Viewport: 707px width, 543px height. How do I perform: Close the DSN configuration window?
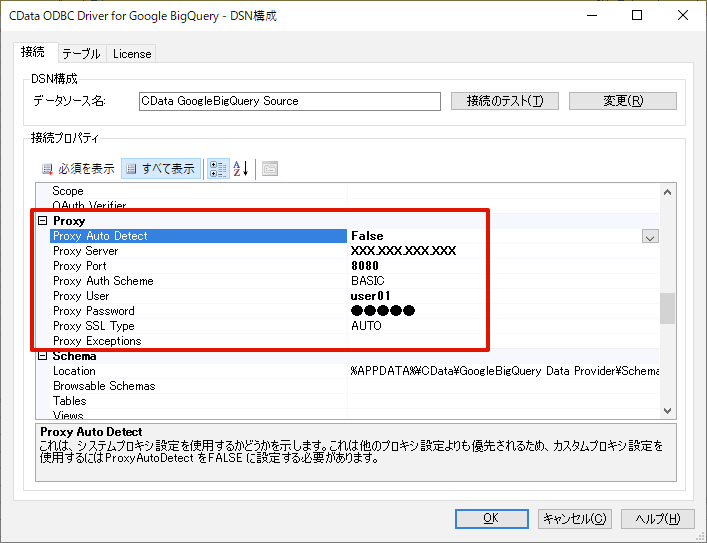pos(683,15)
